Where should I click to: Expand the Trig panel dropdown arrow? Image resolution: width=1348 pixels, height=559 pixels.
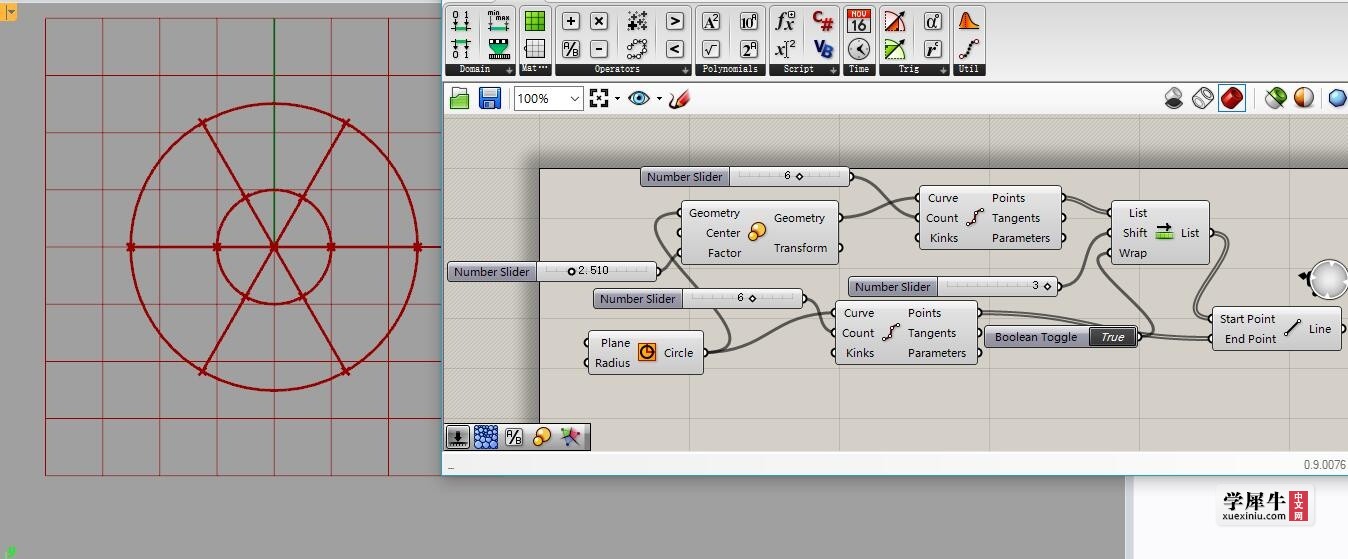943,70
